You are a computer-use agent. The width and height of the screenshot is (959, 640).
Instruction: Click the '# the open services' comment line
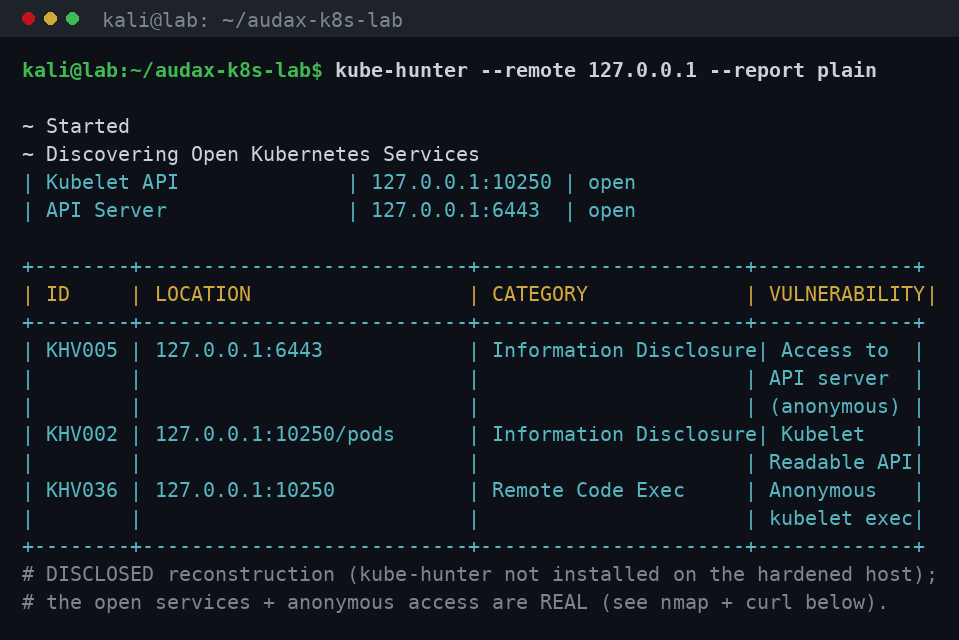[455, 603]
